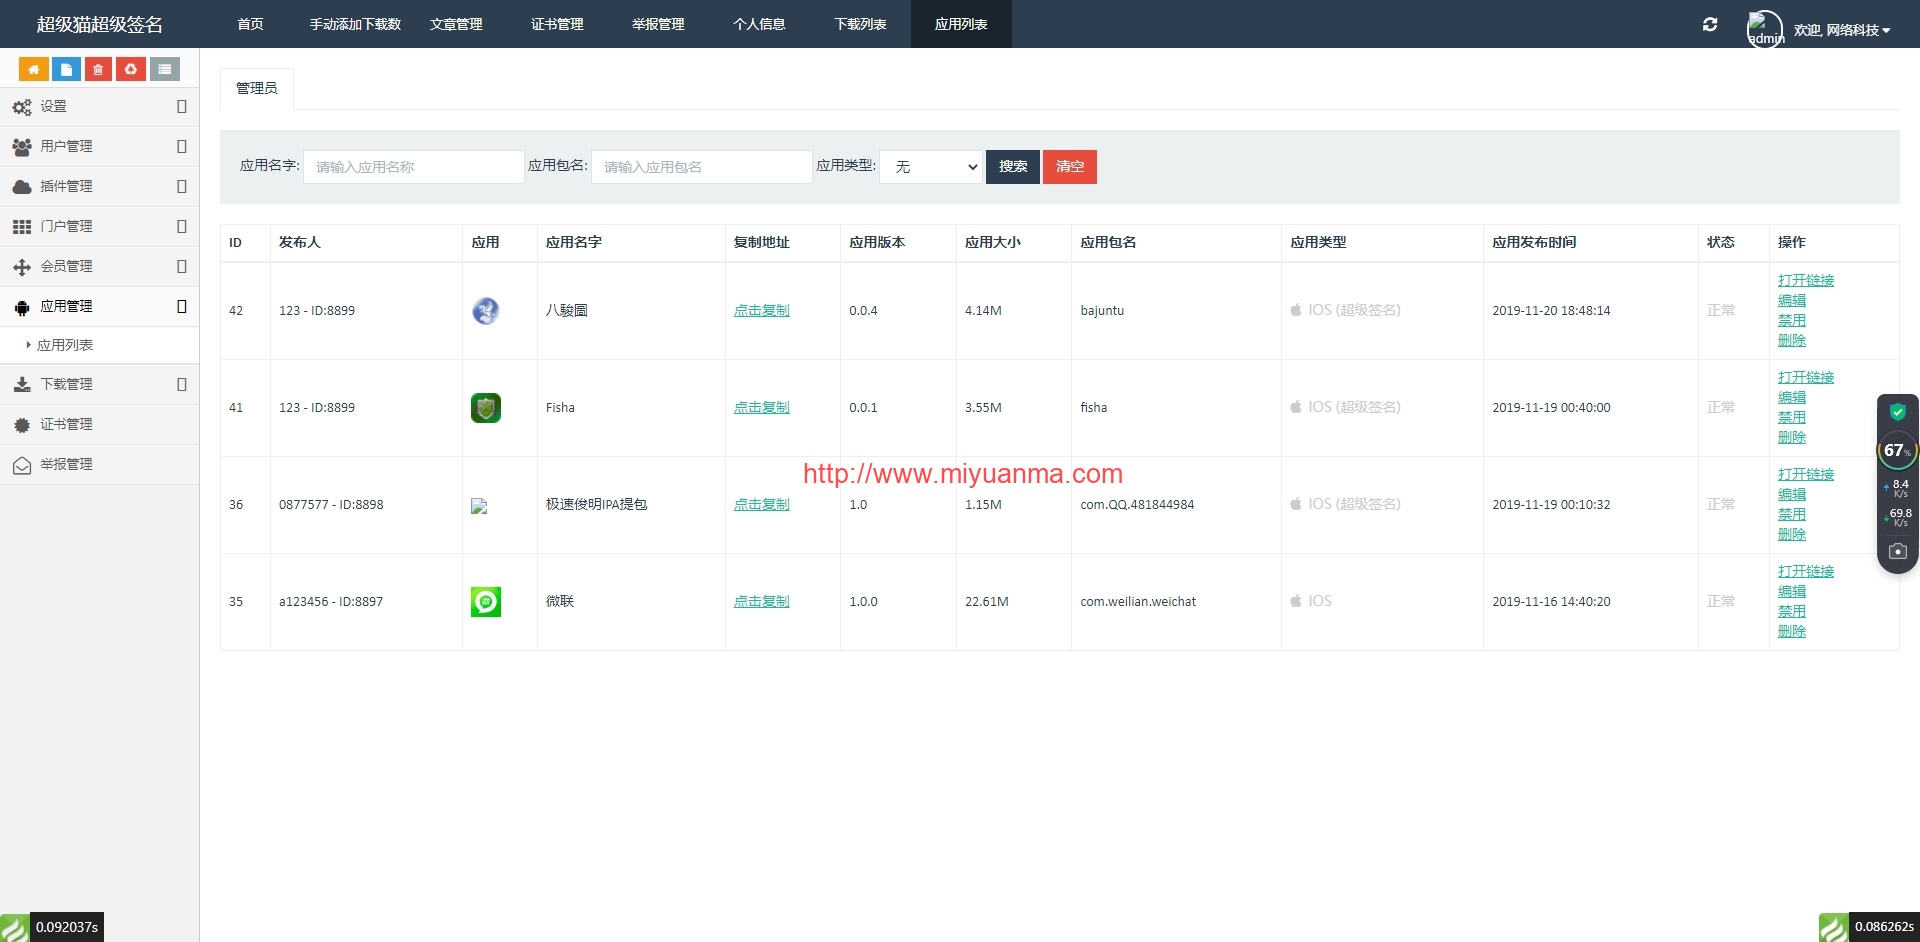
Task: Open 个人信息 in top navigation
Action: click(759, 24)
